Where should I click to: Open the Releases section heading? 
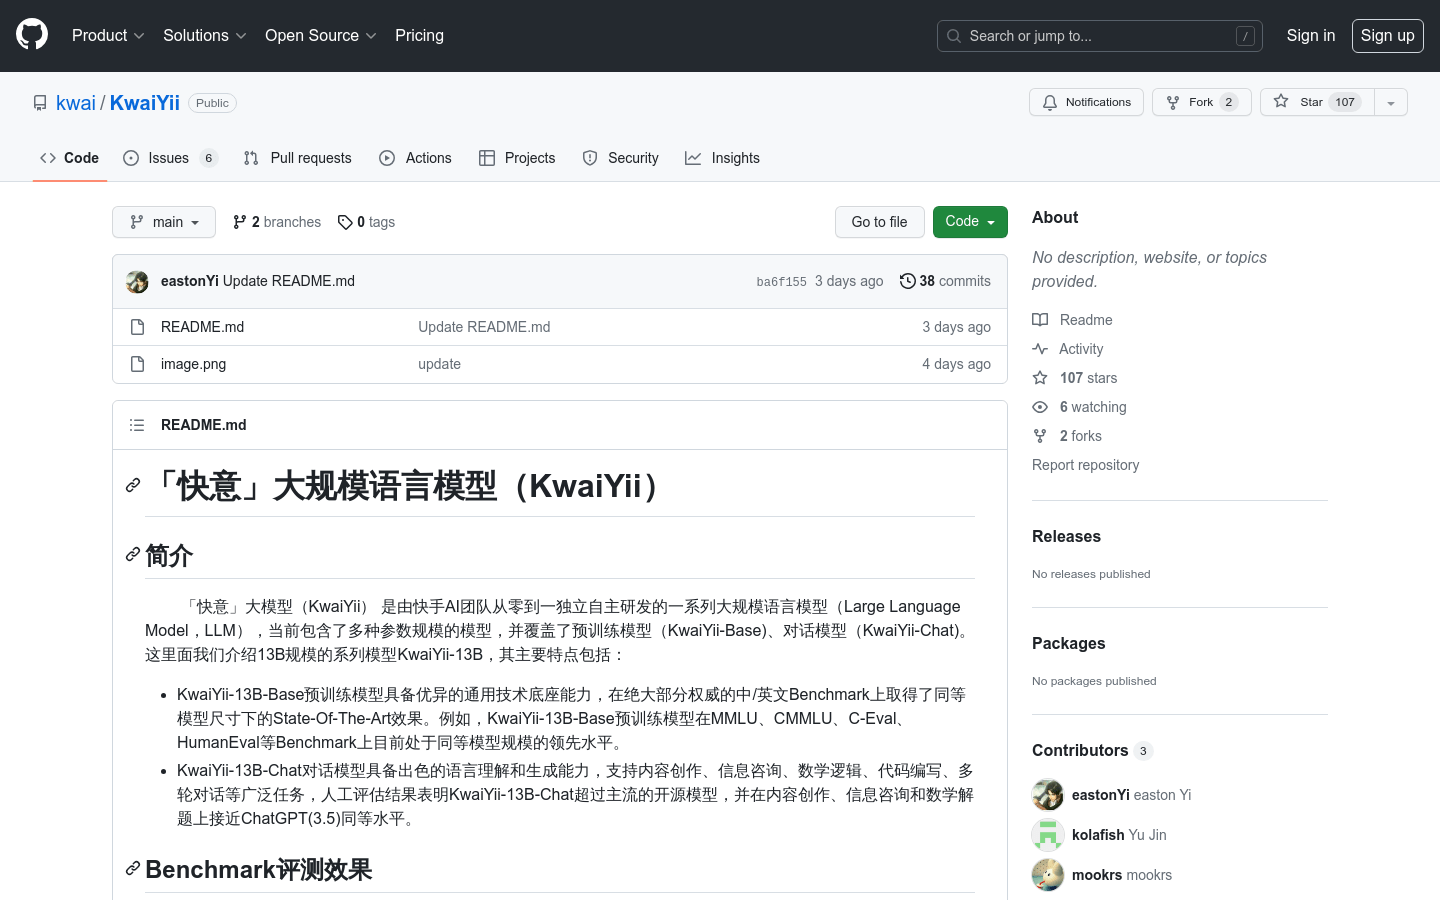(x=1066, y=536)
